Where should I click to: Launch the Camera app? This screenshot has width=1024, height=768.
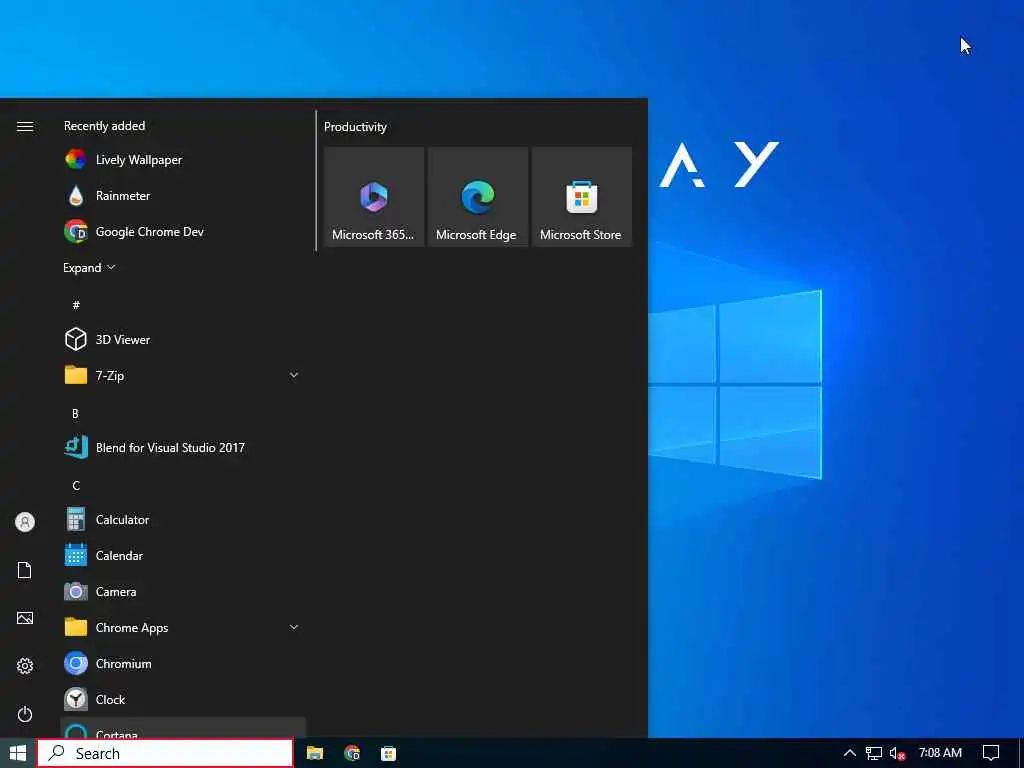(x=183, y=592)
